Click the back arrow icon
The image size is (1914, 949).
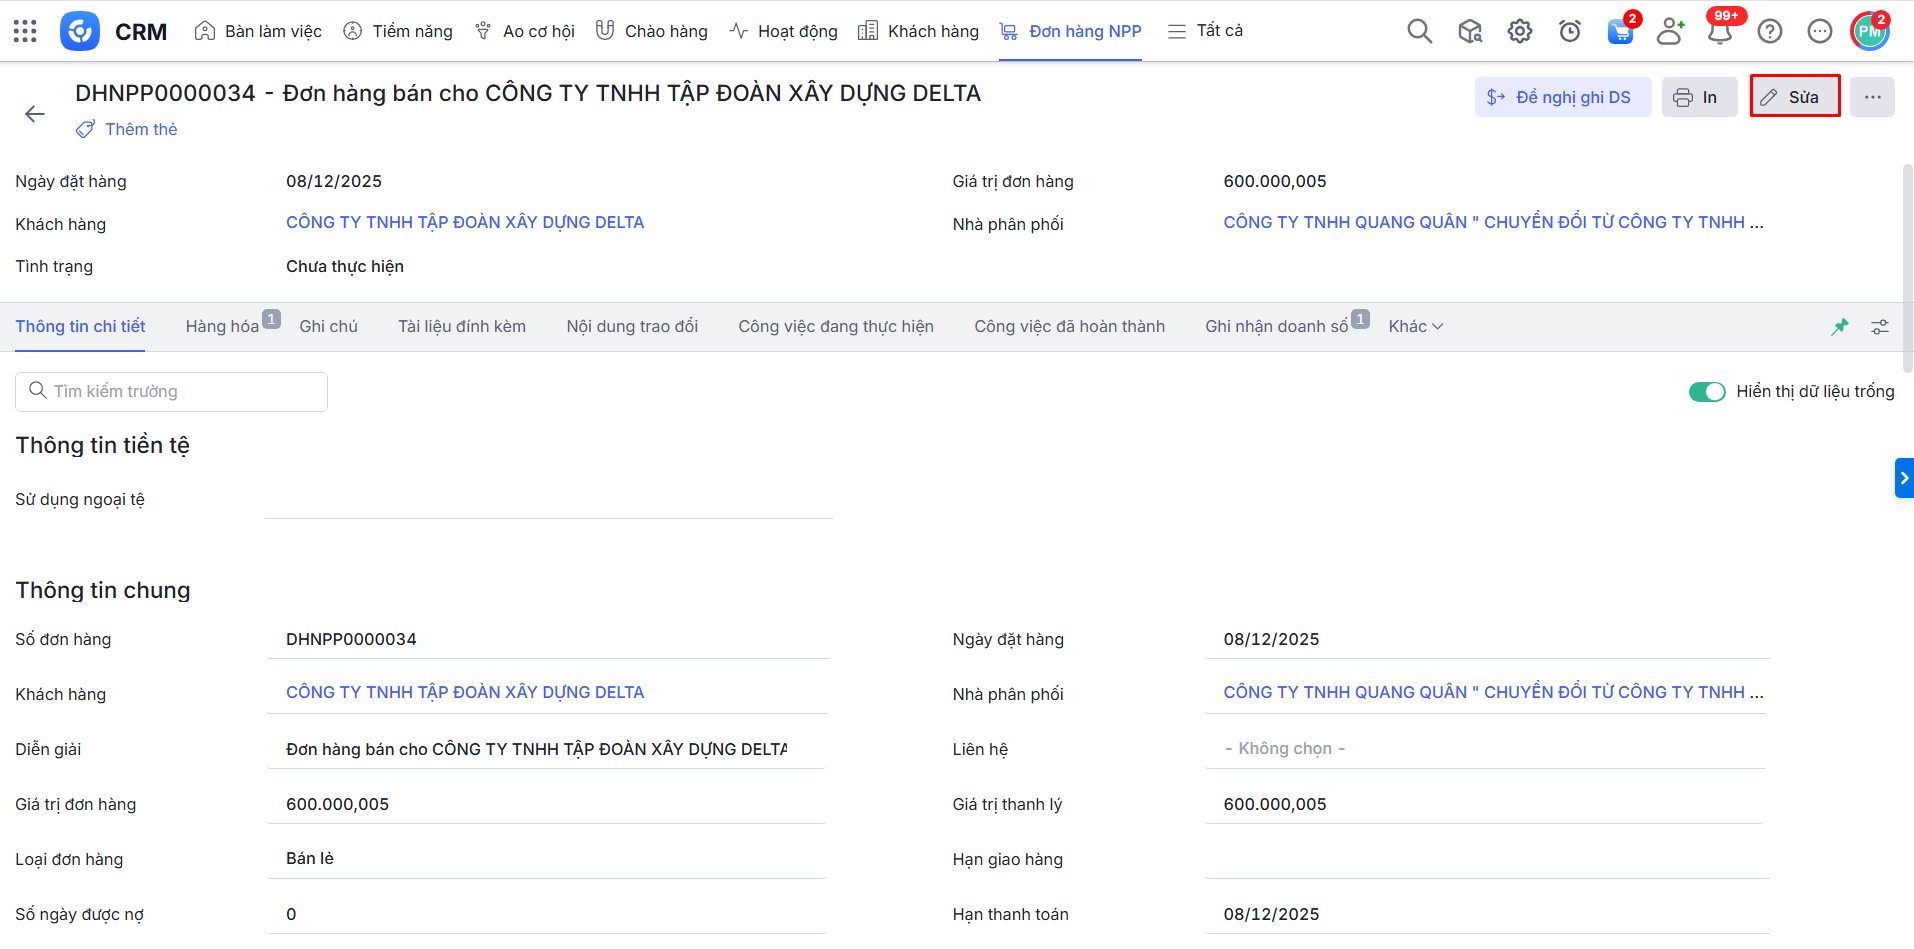click(35, 114)
